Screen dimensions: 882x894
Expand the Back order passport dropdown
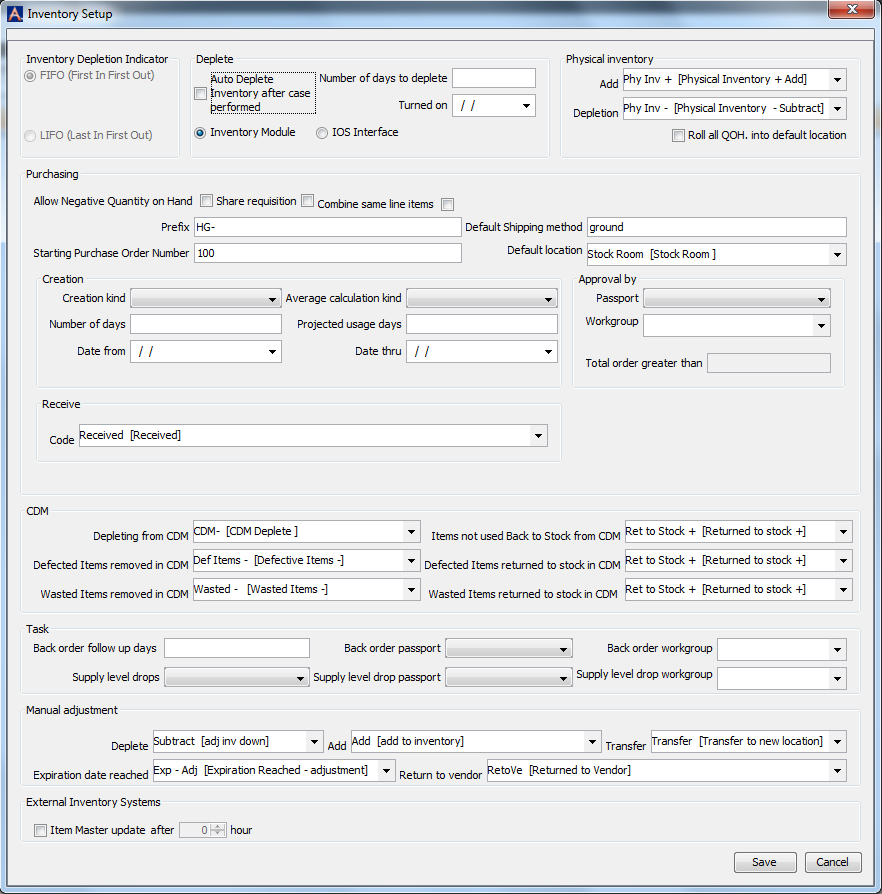[x=564, y=648]
